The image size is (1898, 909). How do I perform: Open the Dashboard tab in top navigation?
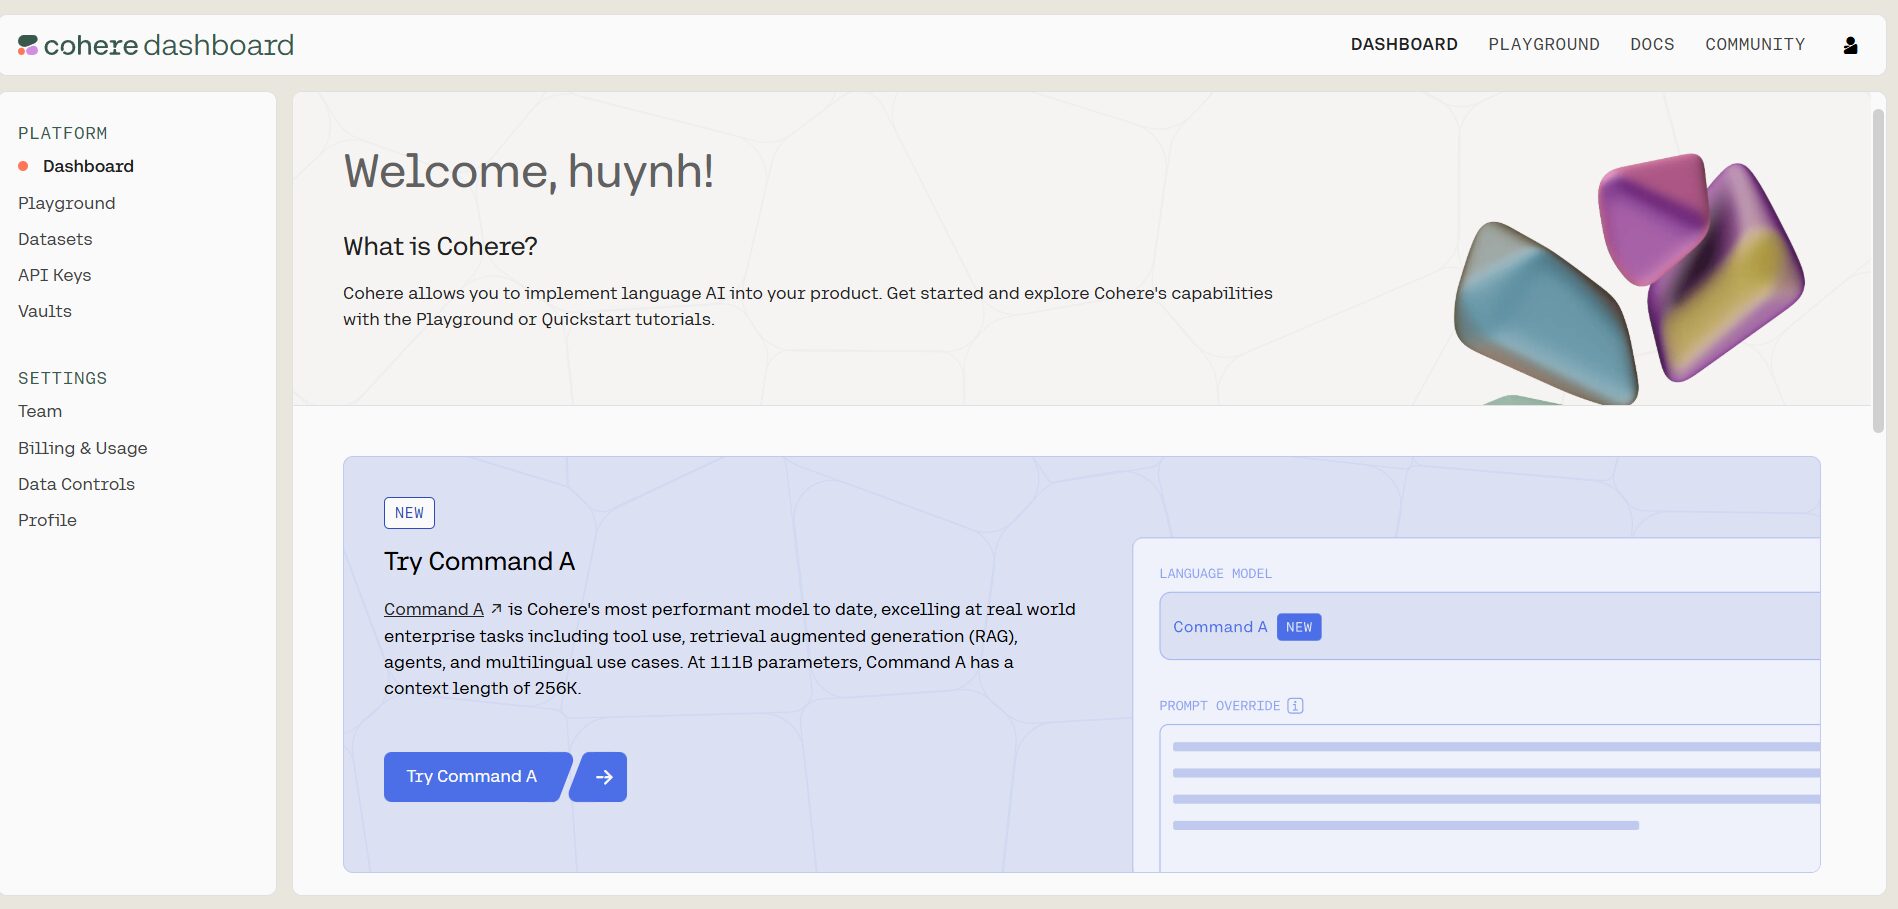coord(1404,45)
